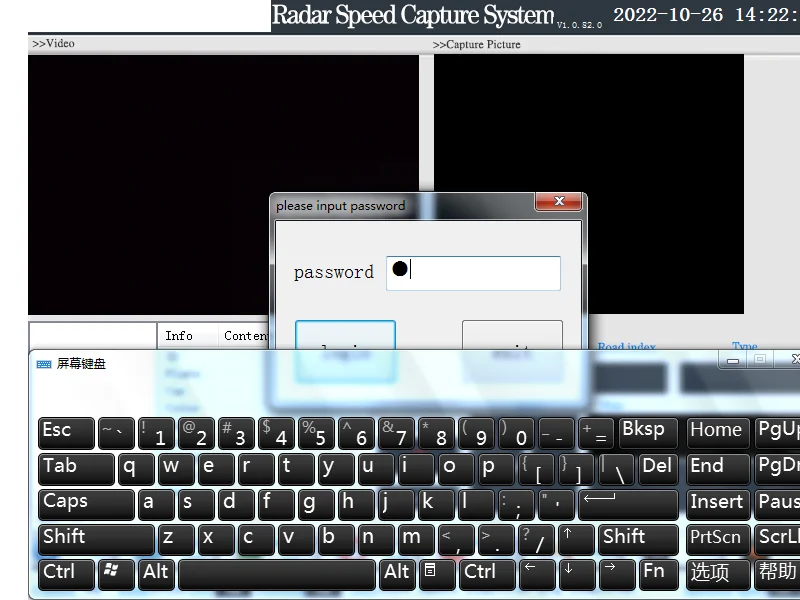Click the spacebar key
The width and height of the screenshot is (800, 600).
click(277, 574)
